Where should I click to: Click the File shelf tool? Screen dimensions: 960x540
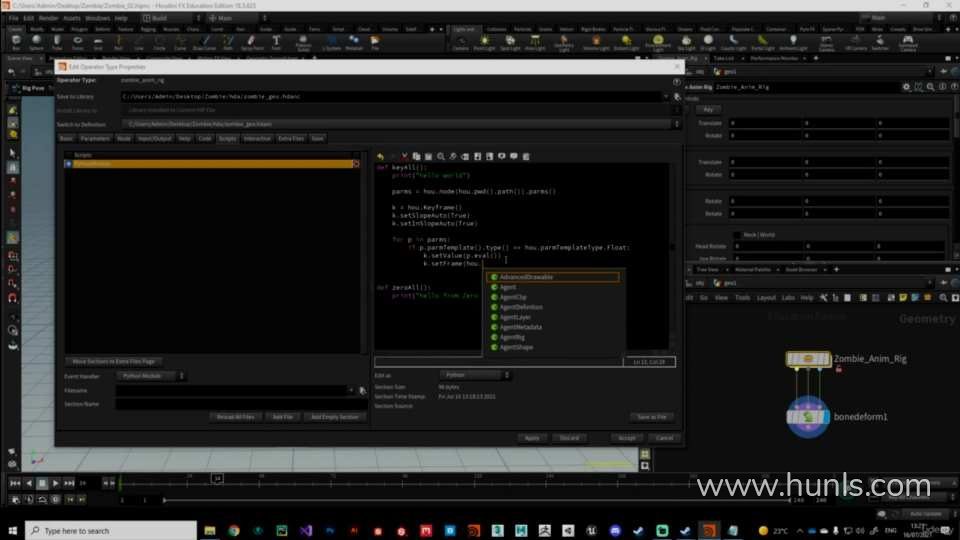[375, 42]
